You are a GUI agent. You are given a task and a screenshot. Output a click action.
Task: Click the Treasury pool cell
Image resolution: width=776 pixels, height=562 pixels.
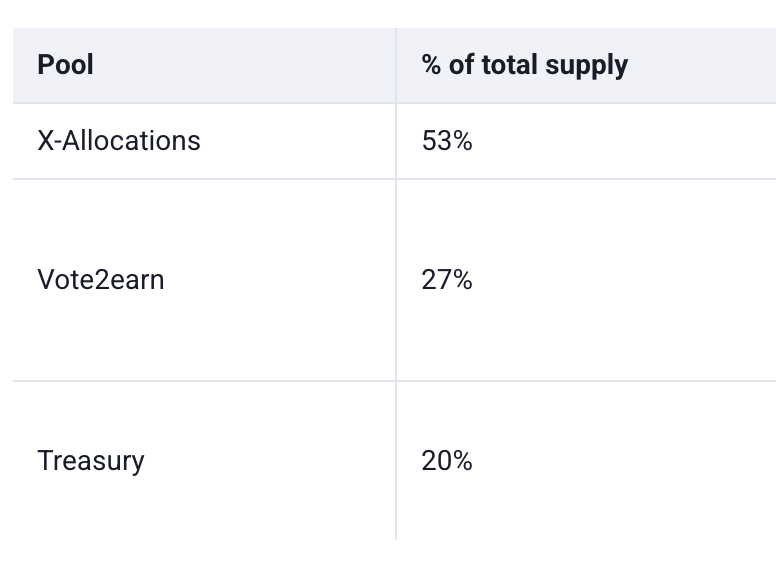click(x=90, y=461)
